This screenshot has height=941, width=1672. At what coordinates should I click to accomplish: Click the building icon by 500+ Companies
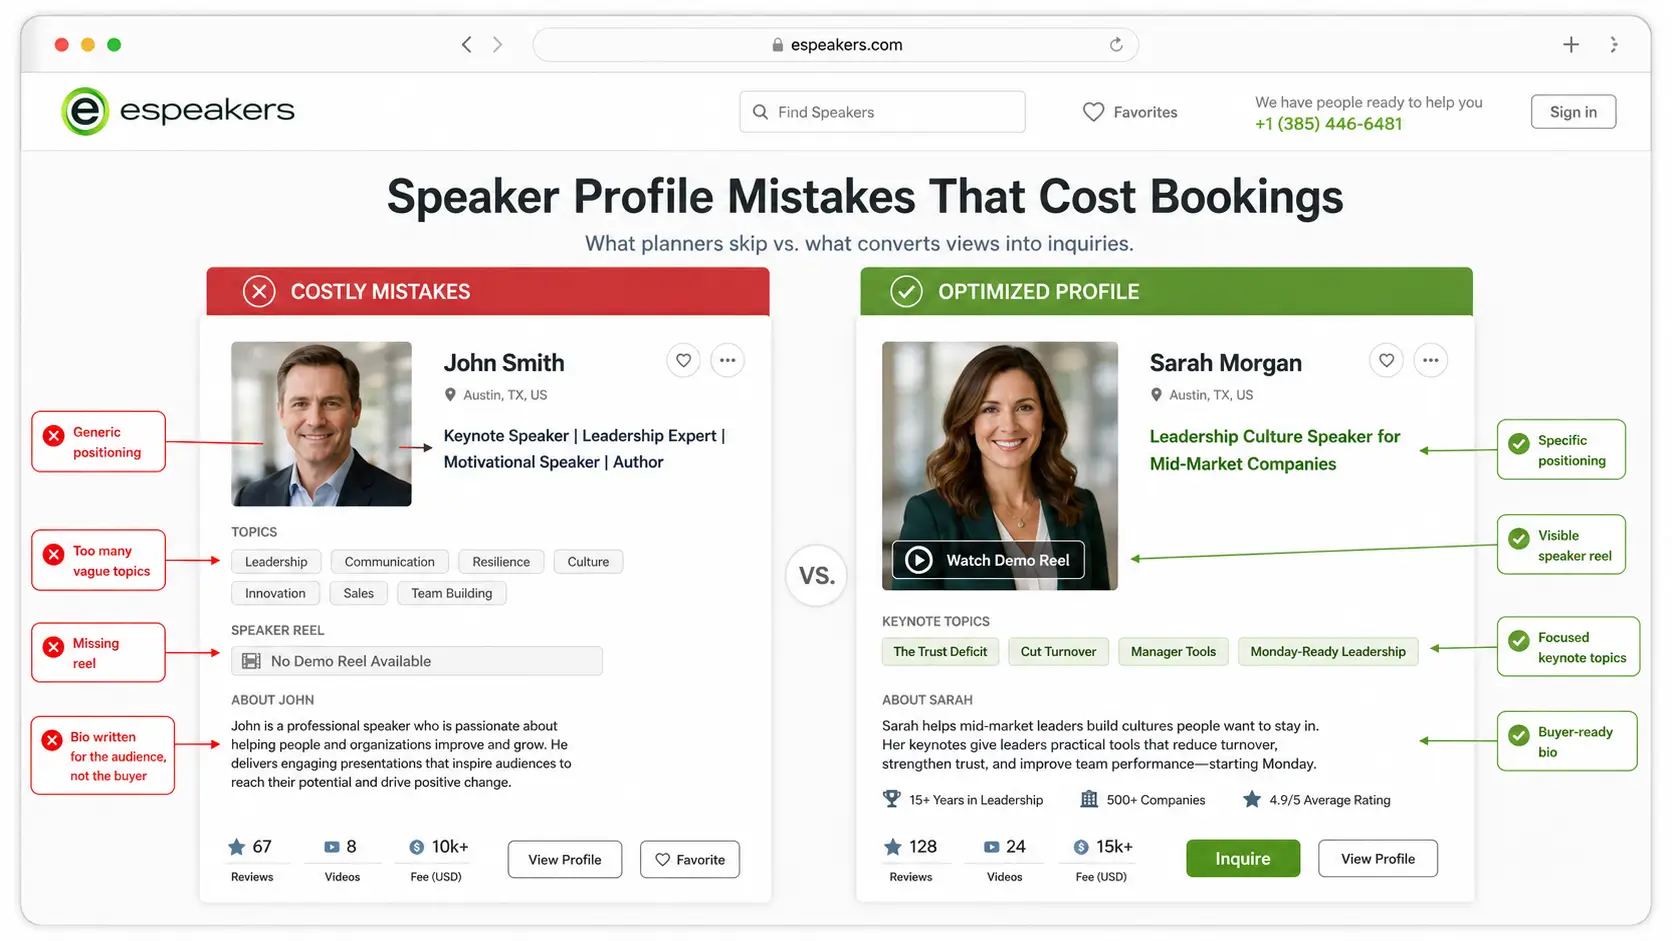coord(1089,799)
